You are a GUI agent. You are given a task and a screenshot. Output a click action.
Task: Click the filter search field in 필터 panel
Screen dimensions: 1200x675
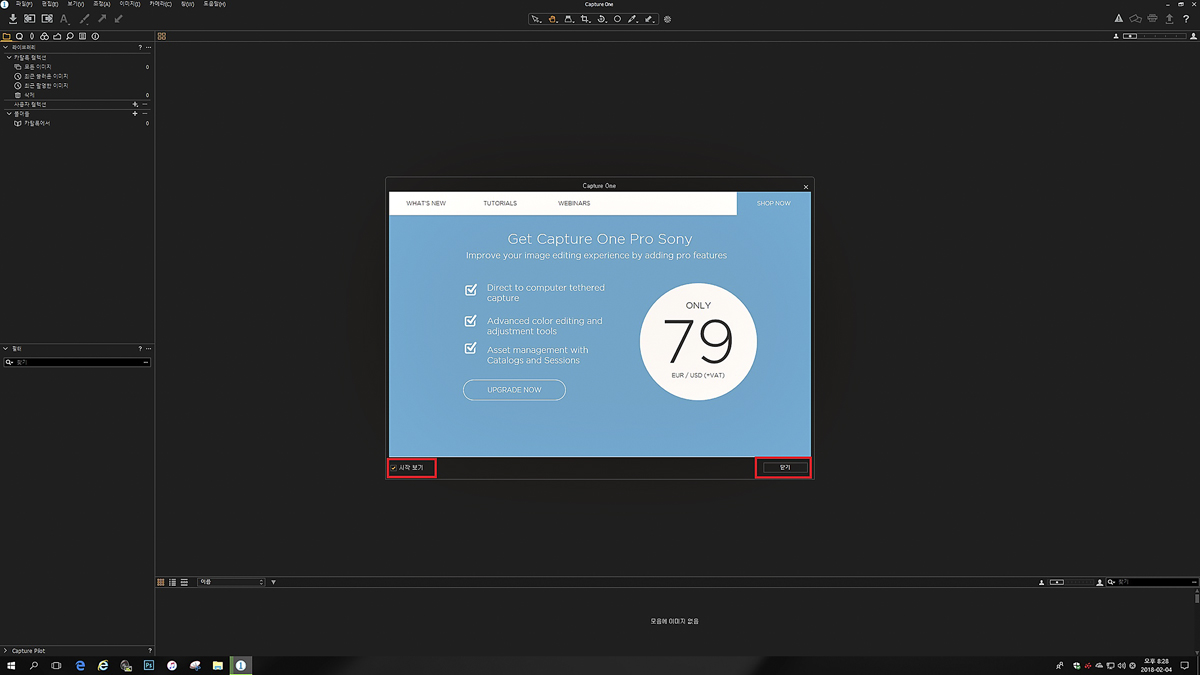77,362
